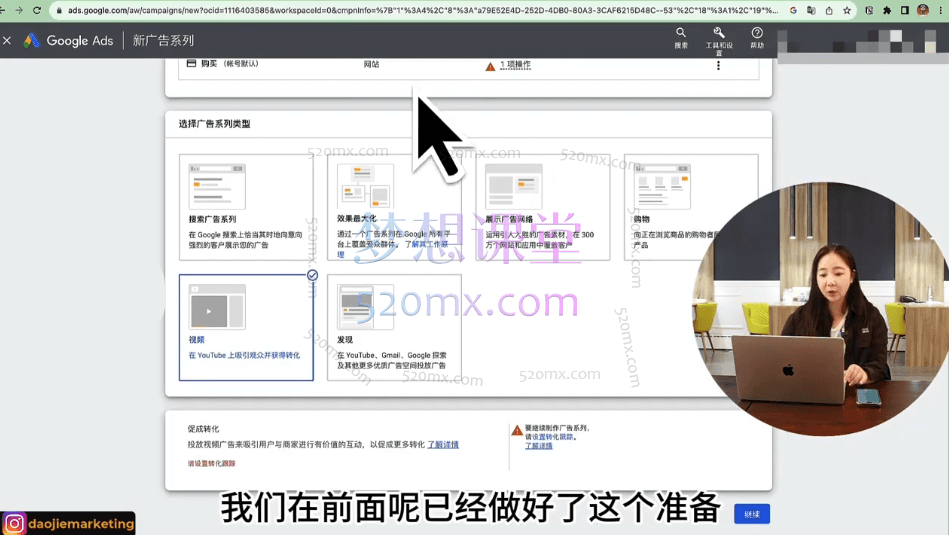
Task: Click the red 请设置转化跟踪 text
Action: 211,464
